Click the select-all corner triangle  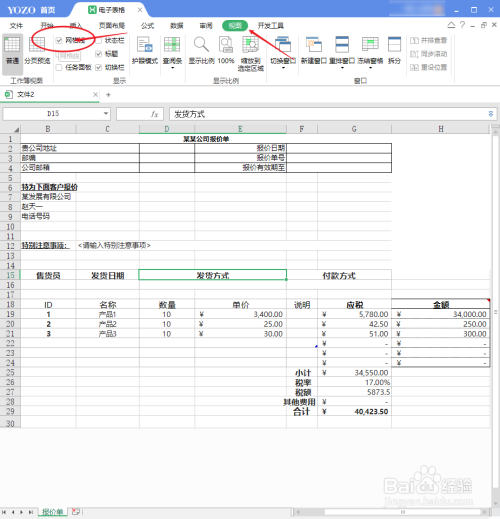(x=16, y=129)
